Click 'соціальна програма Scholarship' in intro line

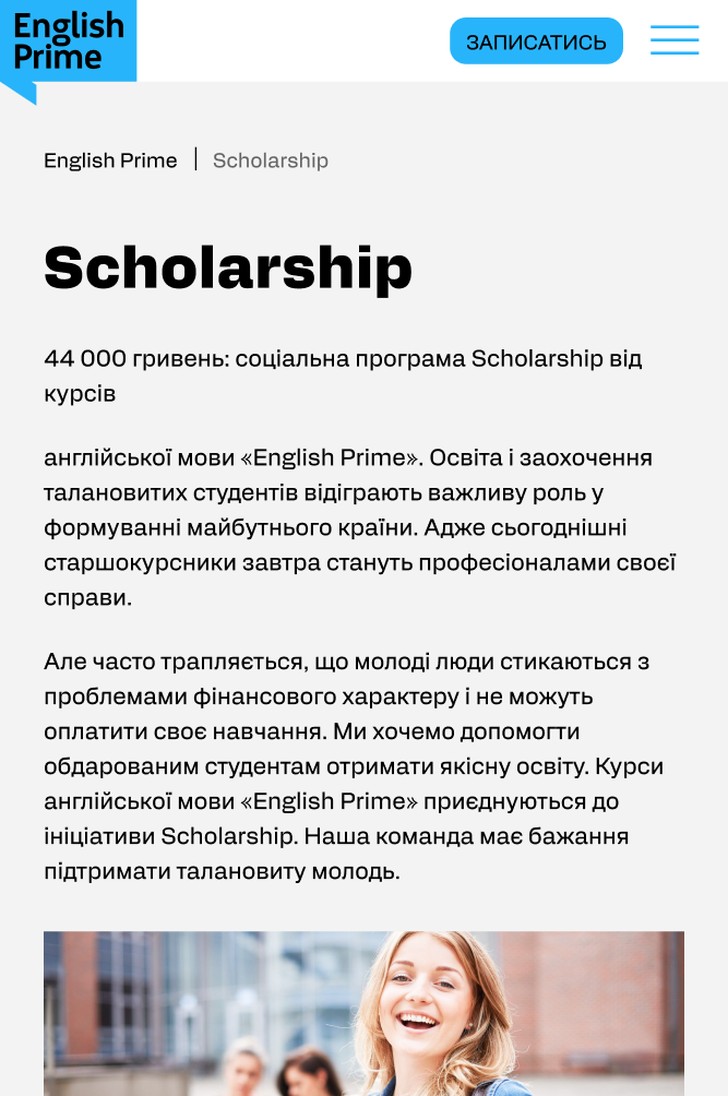click(x=418, y=359)
